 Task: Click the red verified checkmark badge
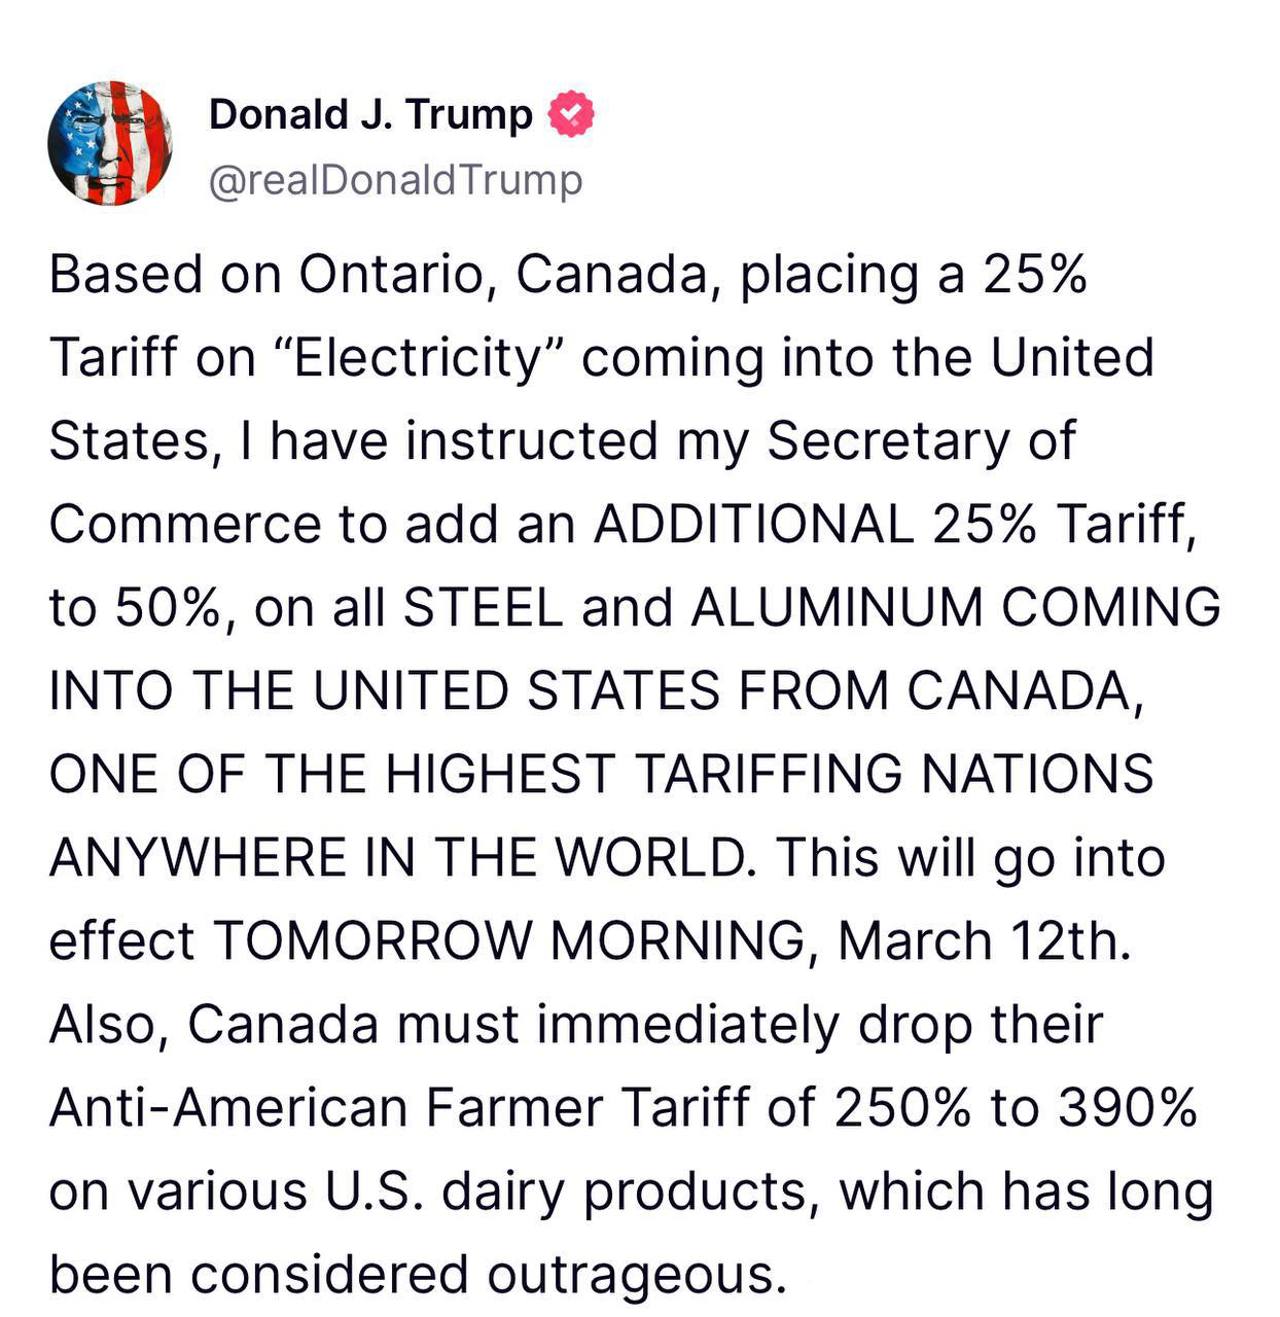[571, 114]
